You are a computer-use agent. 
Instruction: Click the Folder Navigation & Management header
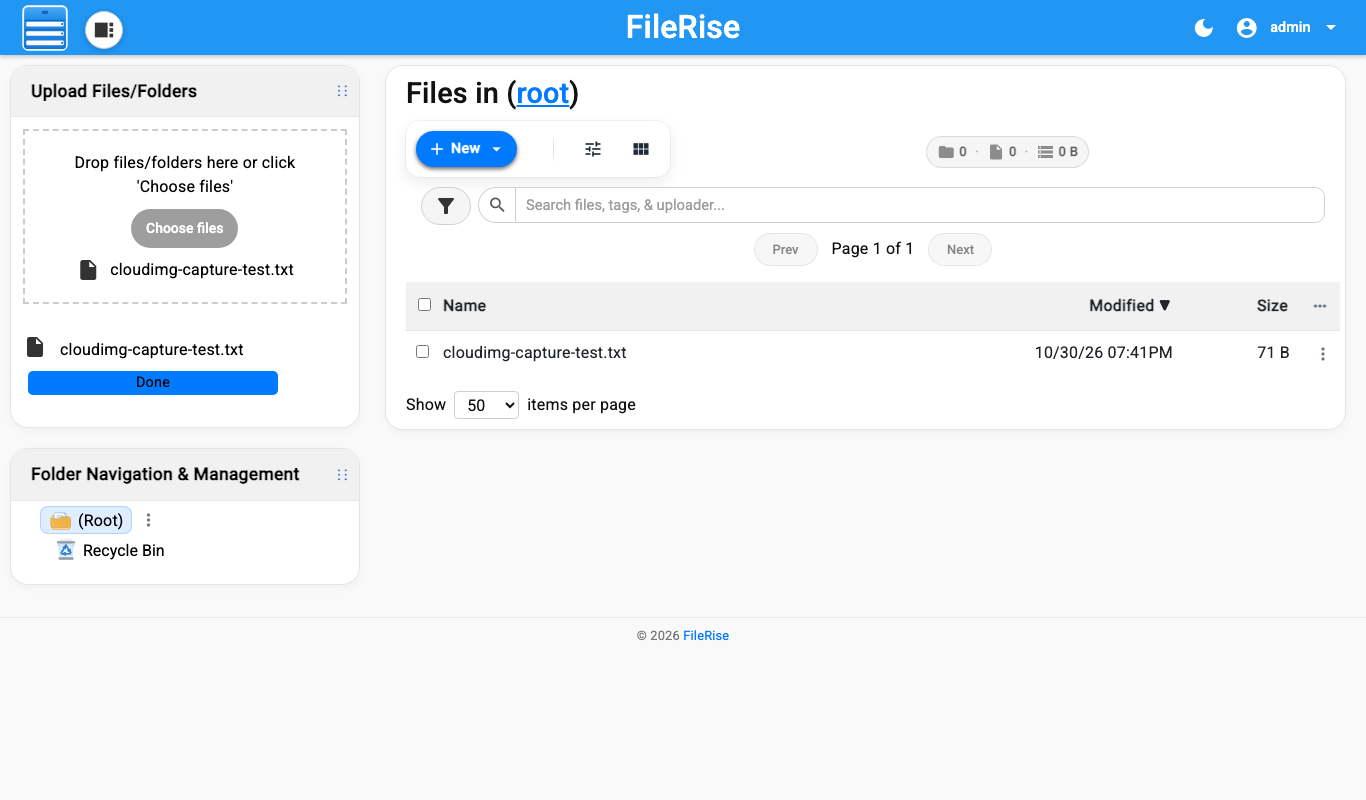click(185, 475)
